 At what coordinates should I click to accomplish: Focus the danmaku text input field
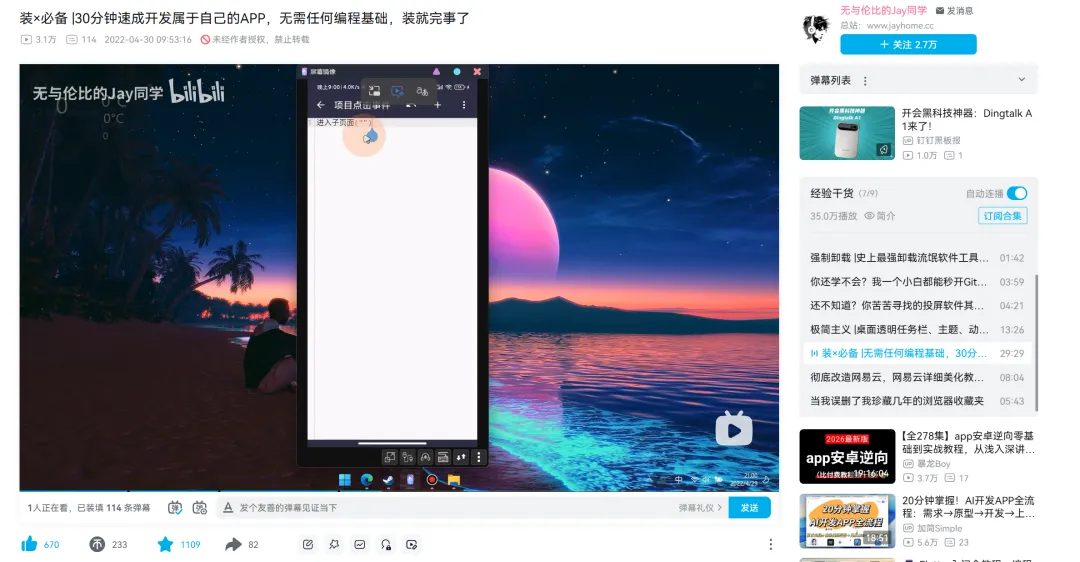point(455,508)
